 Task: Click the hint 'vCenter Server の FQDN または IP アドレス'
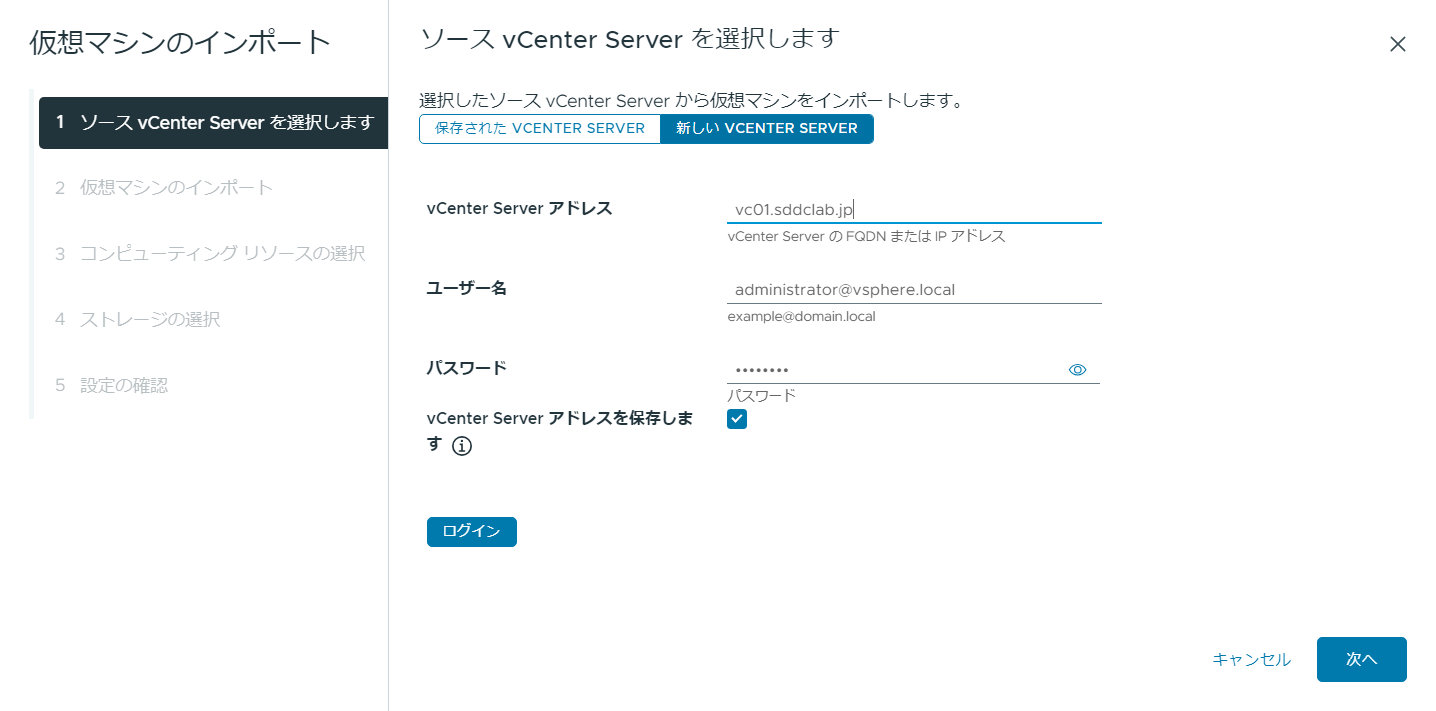point(866,237)
